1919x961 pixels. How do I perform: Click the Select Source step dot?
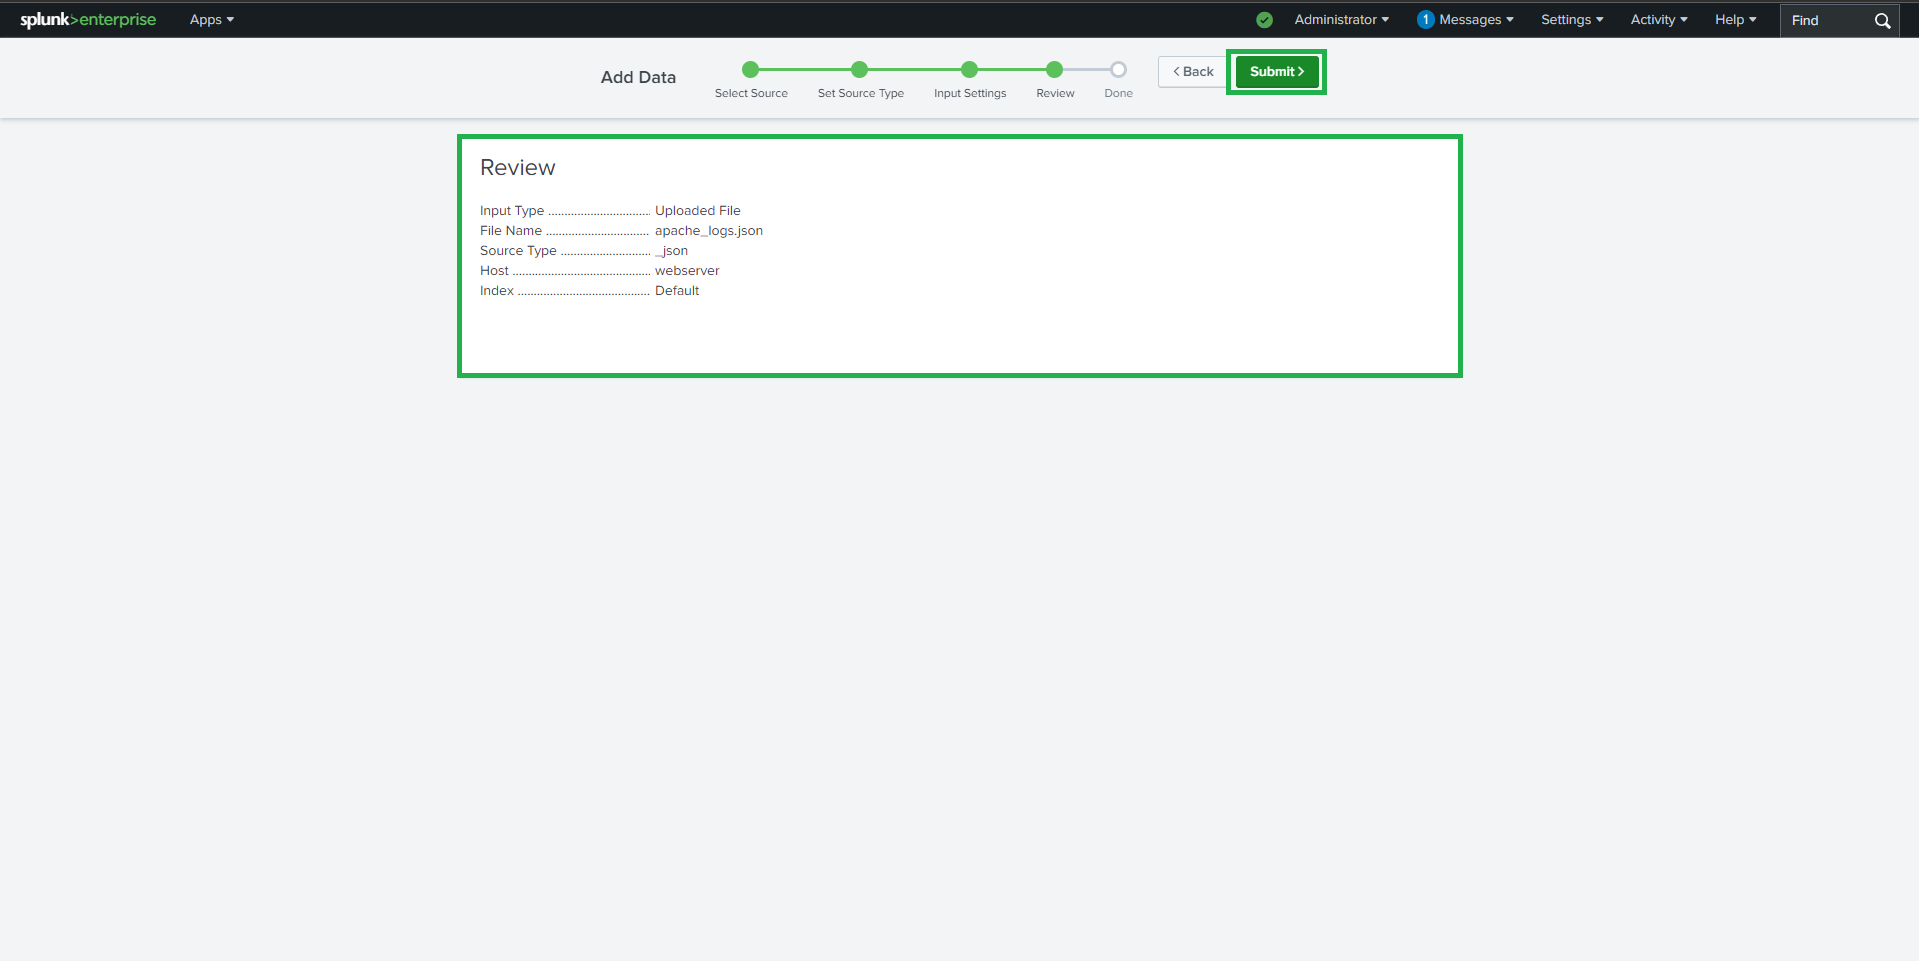pos(751,69)
